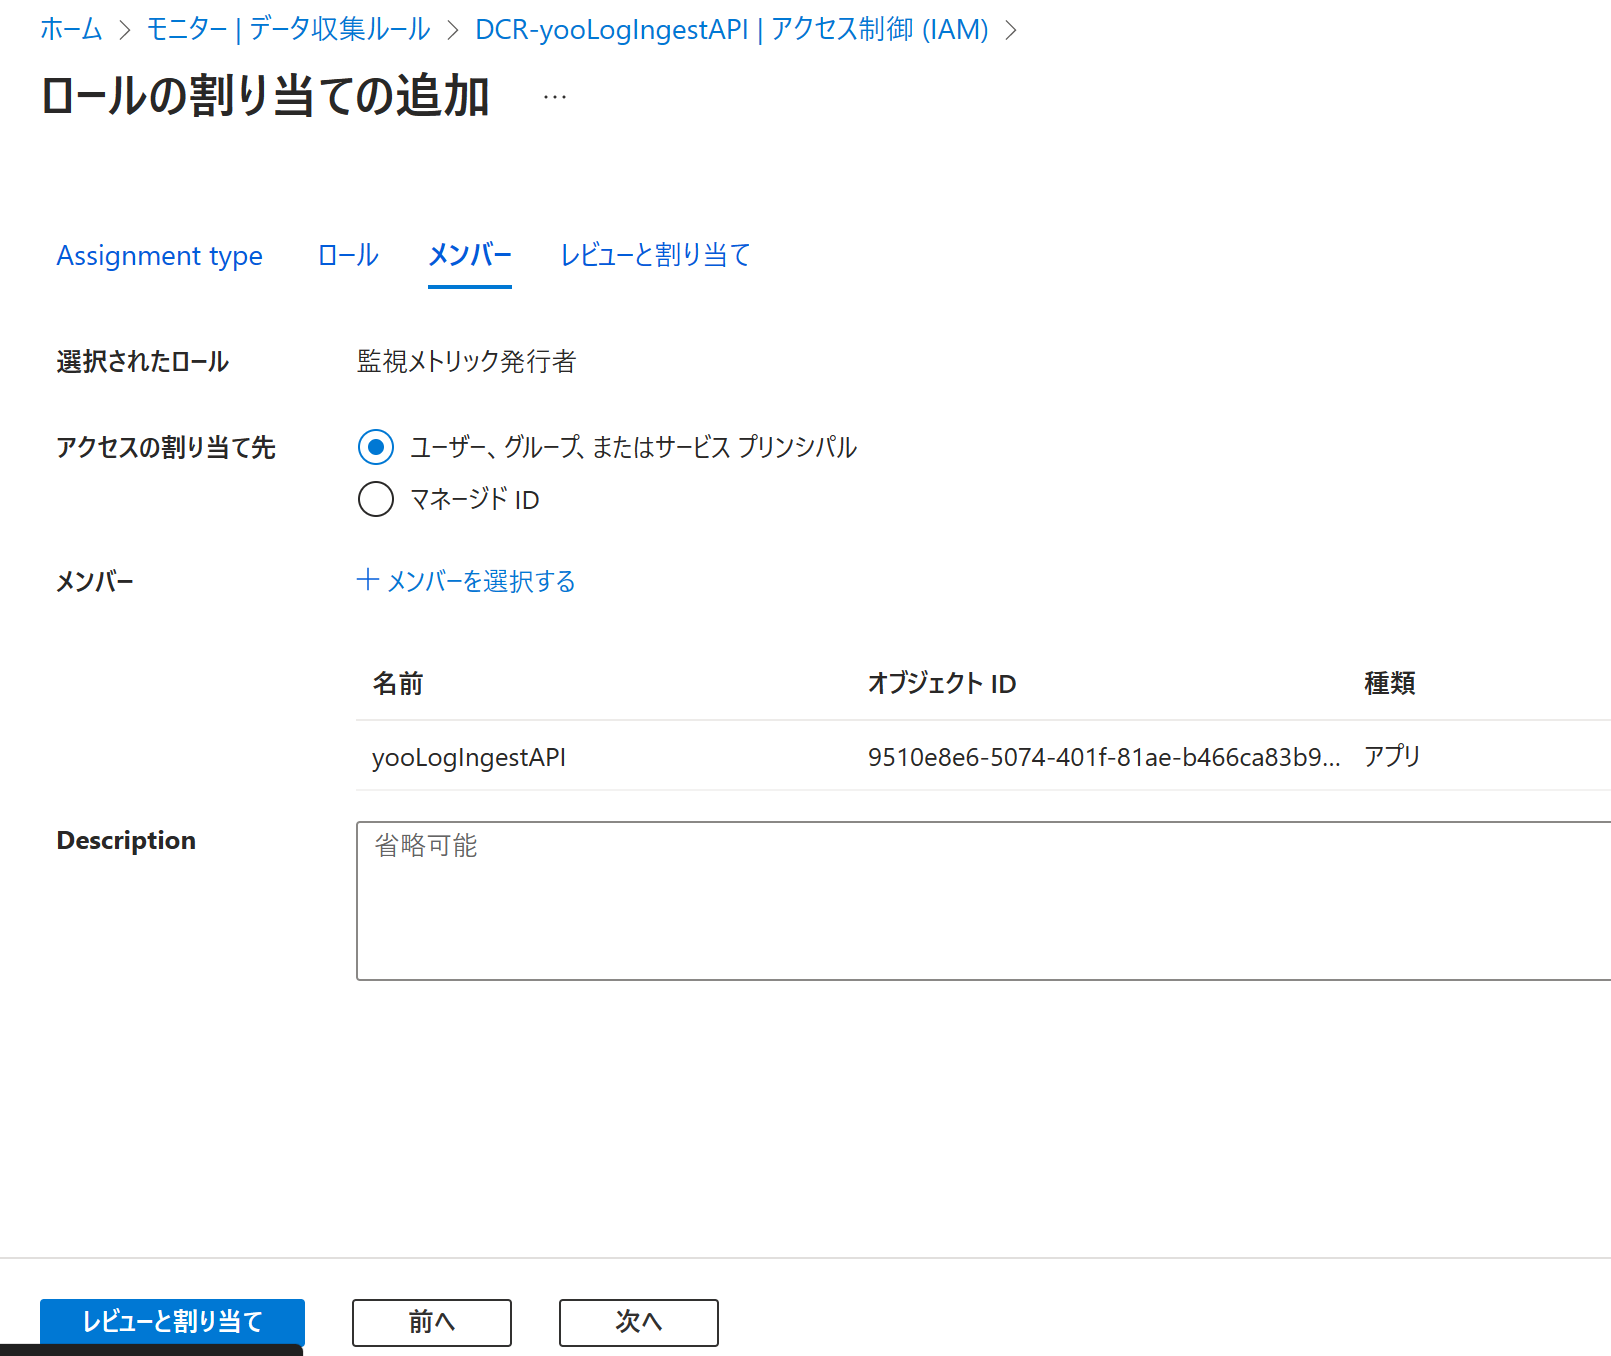Navigate to ホーム via breadcrumb
The image size is (1611, 1356).
[x=69, y=30]
